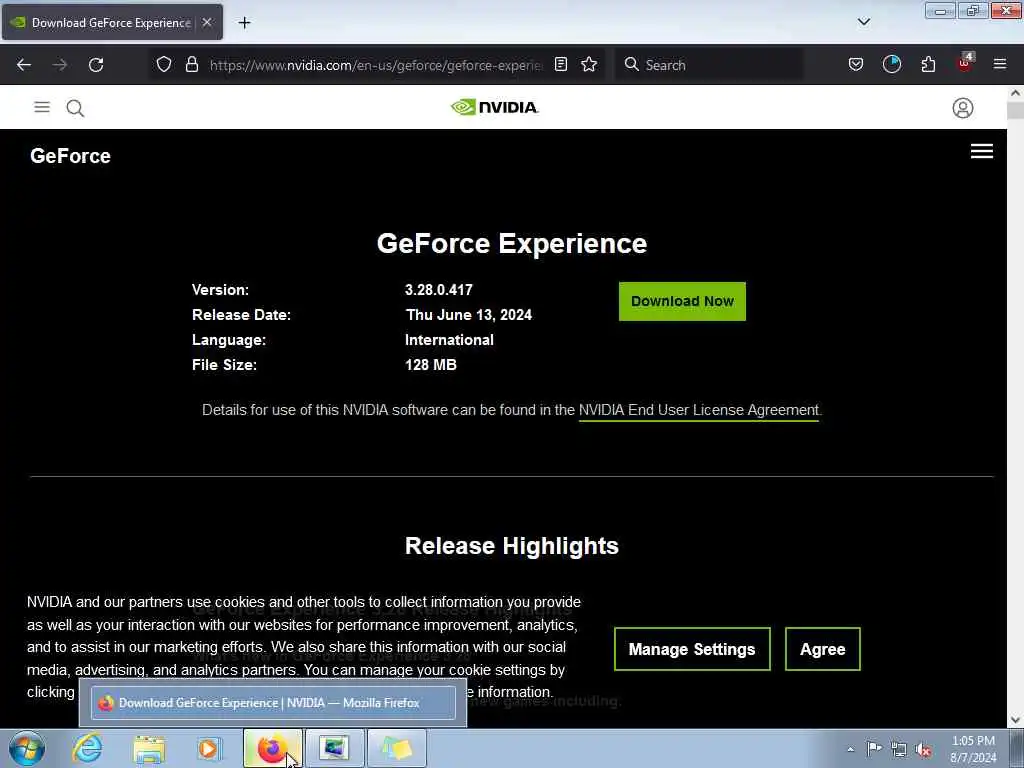Click the file size value 128 MB
The height and width of the screenshot is (768, 1024).
[x=430, y=365]
